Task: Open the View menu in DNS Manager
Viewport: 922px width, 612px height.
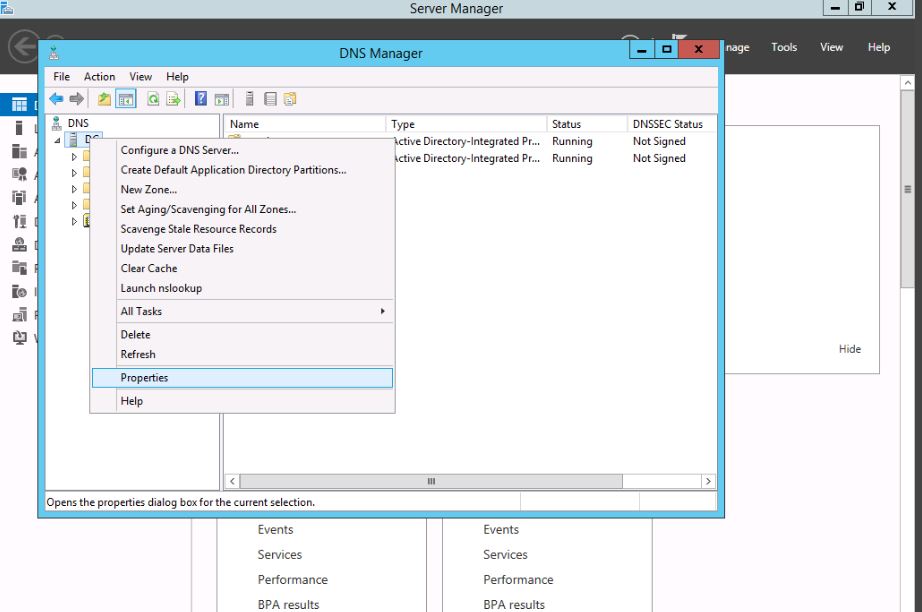Action: click(x=141, y=76)
